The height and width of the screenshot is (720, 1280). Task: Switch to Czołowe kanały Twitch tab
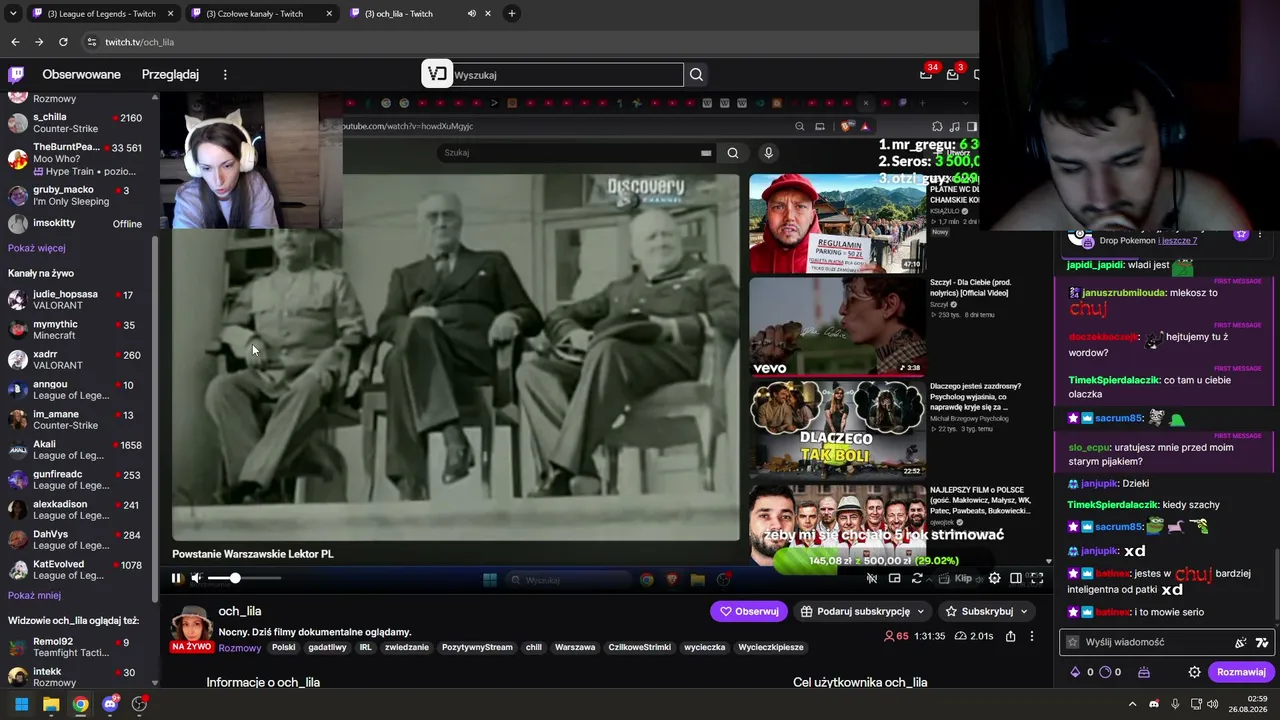261,14
